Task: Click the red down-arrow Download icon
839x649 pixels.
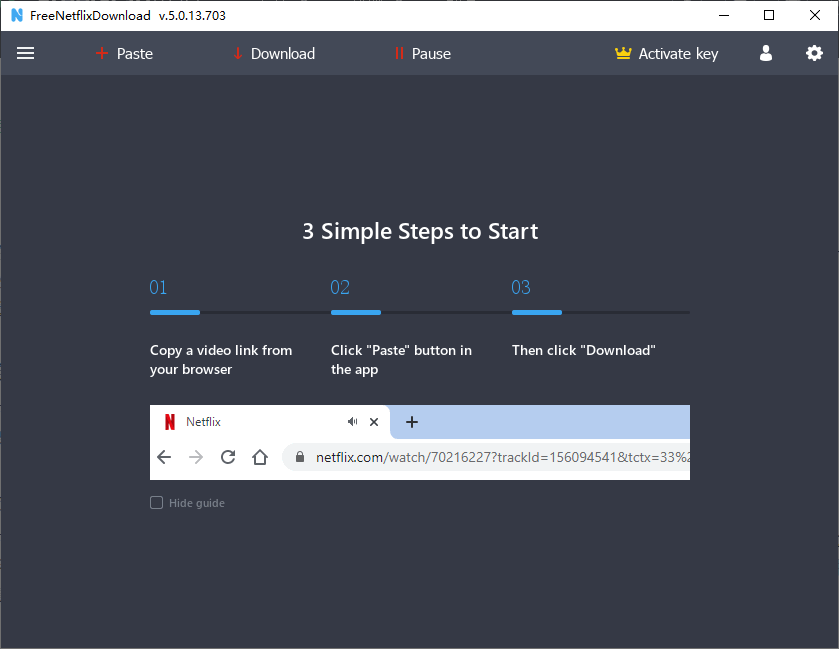Action: point(238,54)
